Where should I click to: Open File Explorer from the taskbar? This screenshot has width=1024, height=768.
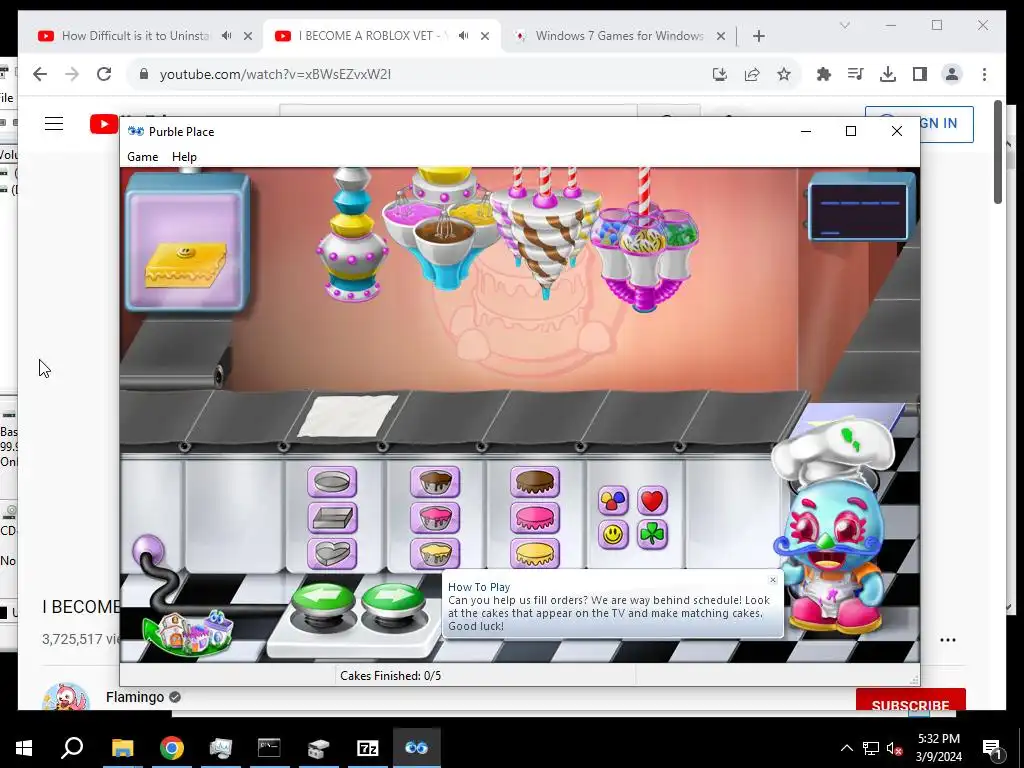122,748
